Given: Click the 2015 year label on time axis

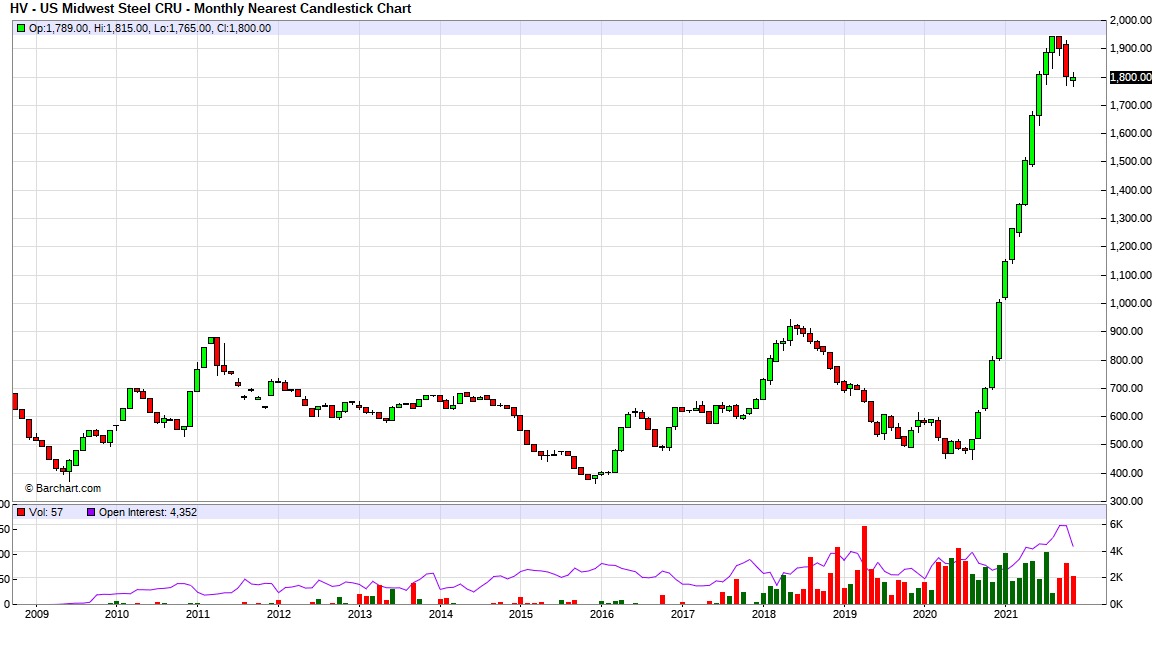Looking at the screenshot, I should click(x=520, y=614).
